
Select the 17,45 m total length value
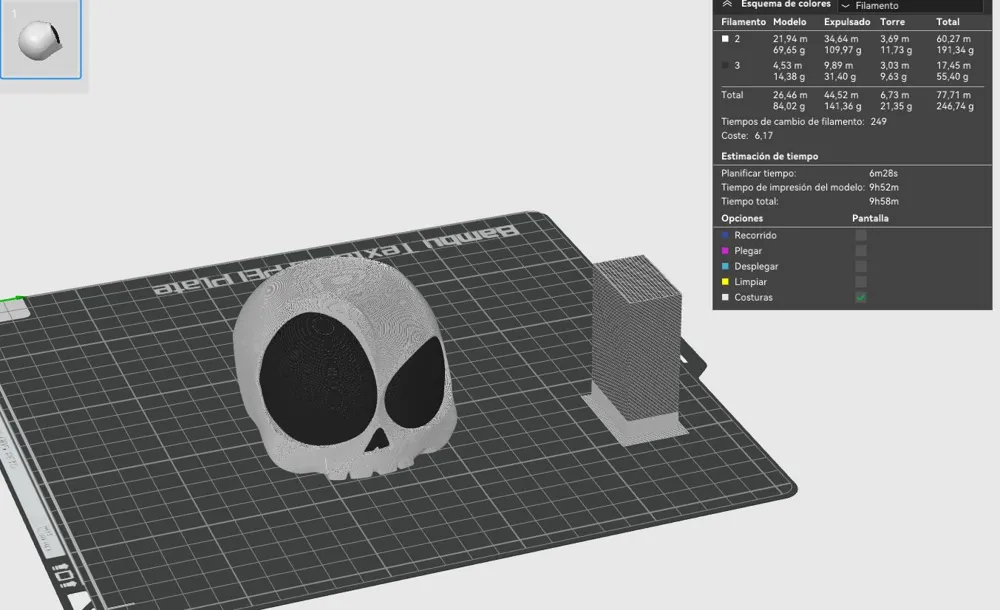[953, 65]
